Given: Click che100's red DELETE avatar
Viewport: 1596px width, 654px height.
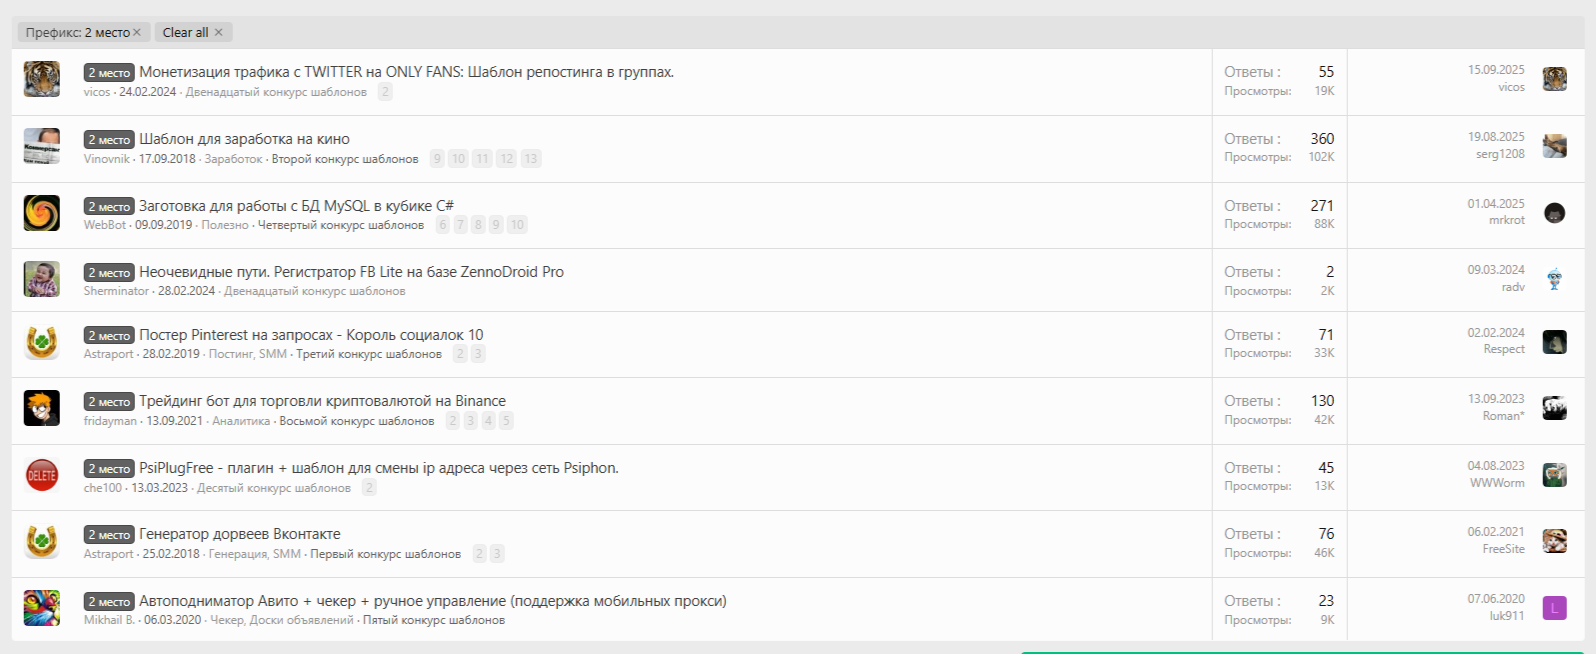Looking at the screenshot, I should pos(42,475).
